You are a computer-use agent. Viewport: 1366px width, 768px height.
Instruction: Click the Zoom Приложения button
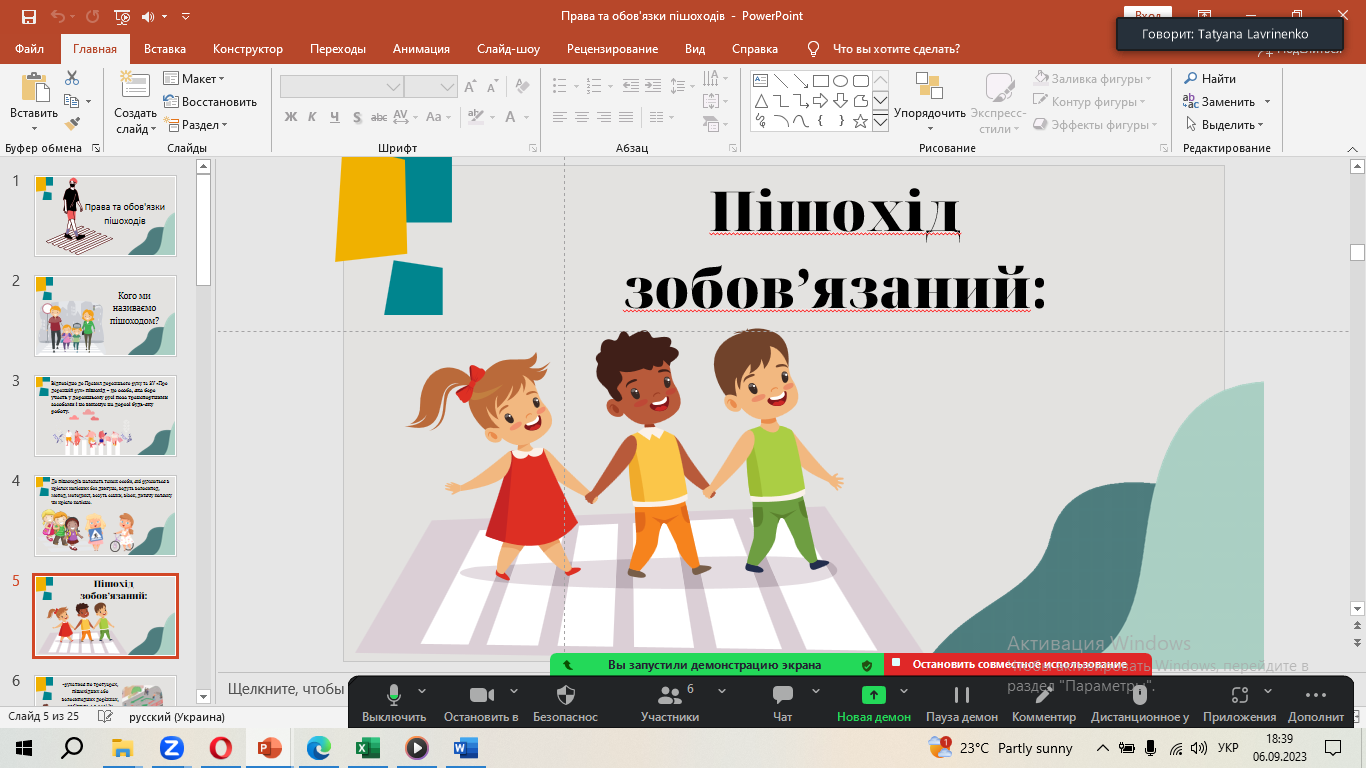point(1240,702)
